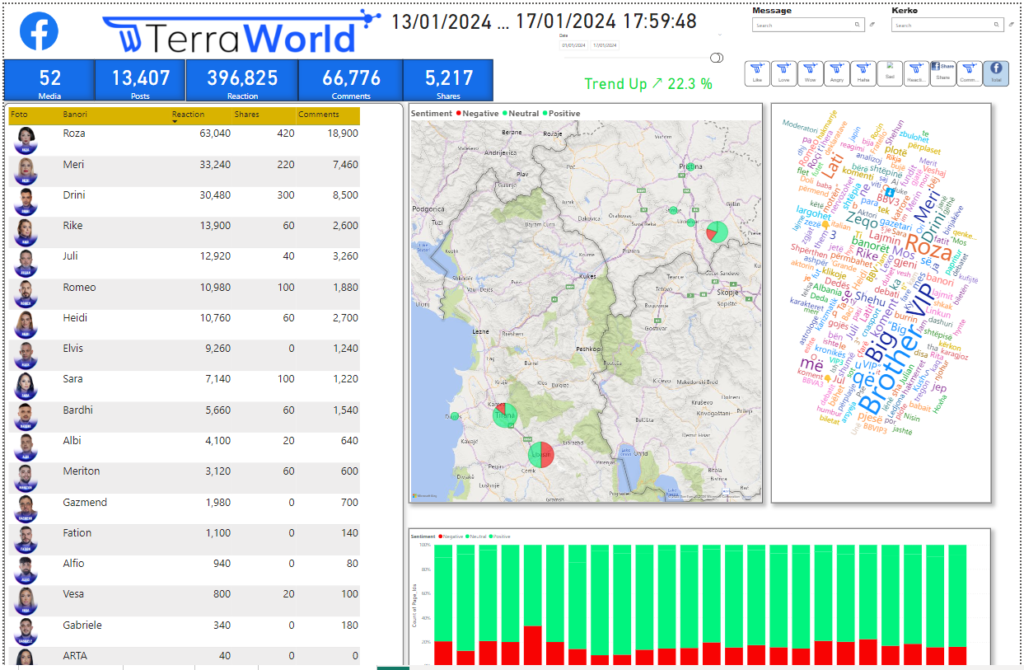The width and height of the screenshot is (1024, 670).
Task: Click Gazmend's profile photo
Action: (x=26, y=509)
